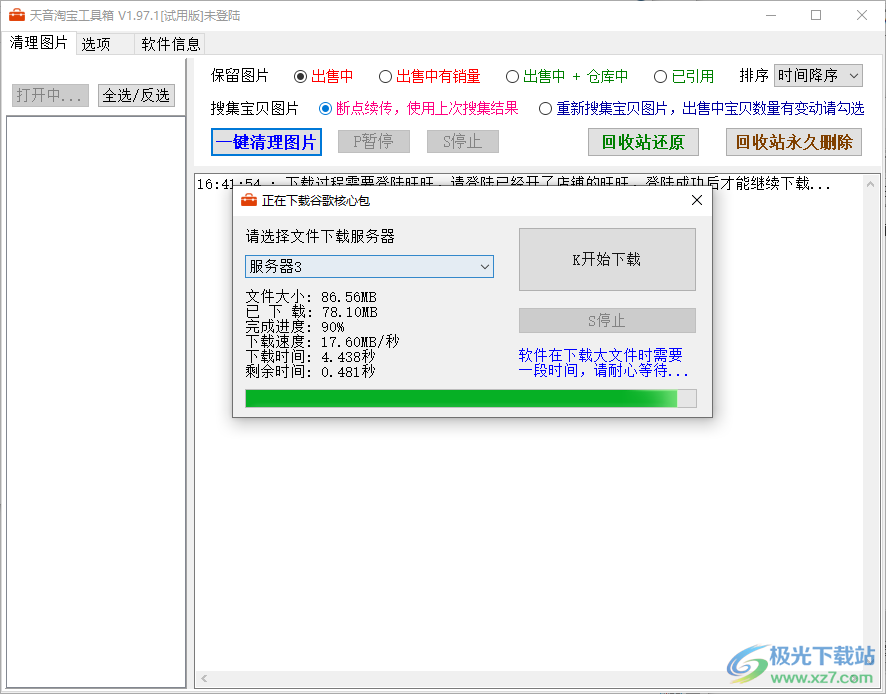
Task: Open the 软件信息 tab
Action: pyautogui.click(x=170, y=44)
